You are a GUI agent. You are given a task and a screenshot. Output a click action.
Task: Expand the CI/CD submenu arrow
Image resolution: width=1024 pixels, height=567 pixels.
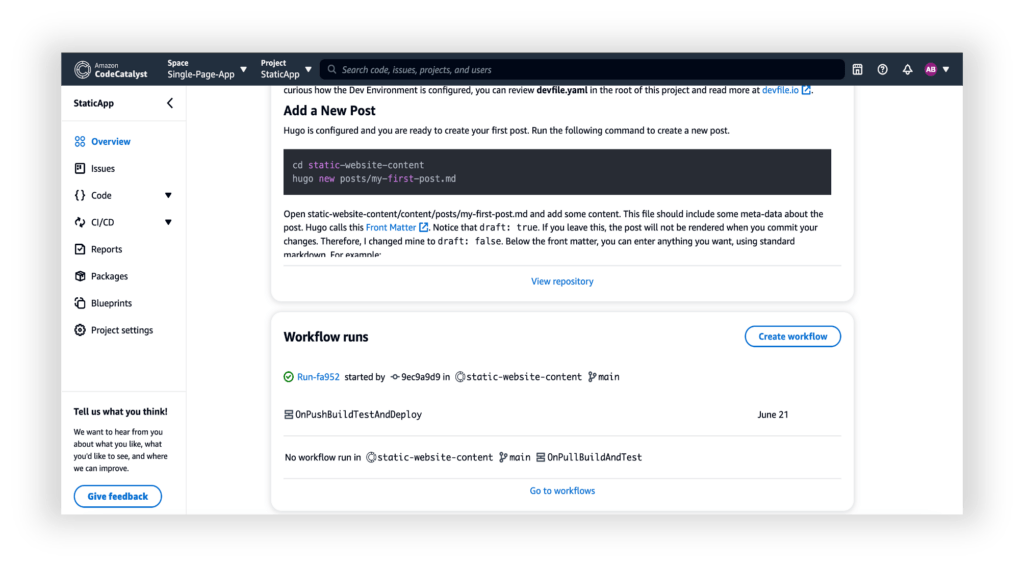coord(168,222)
